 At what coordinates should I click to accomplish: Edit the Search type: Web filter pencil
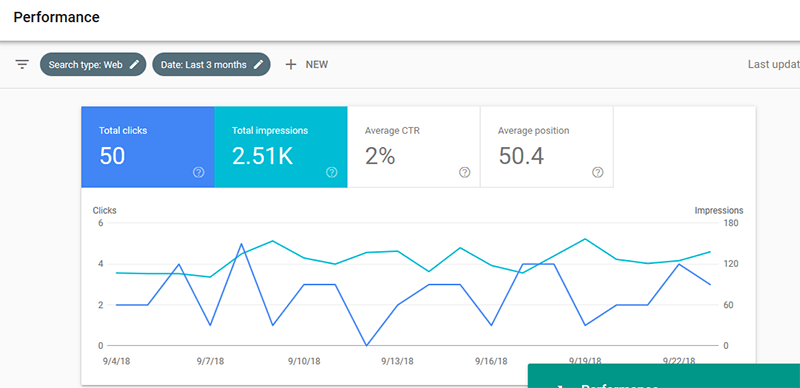point(134,65)
